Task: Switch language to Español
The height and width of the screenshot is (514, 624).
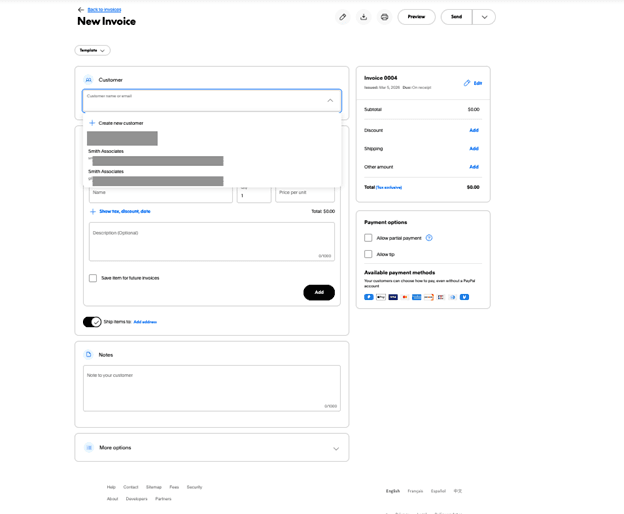Action: [438, 491]
